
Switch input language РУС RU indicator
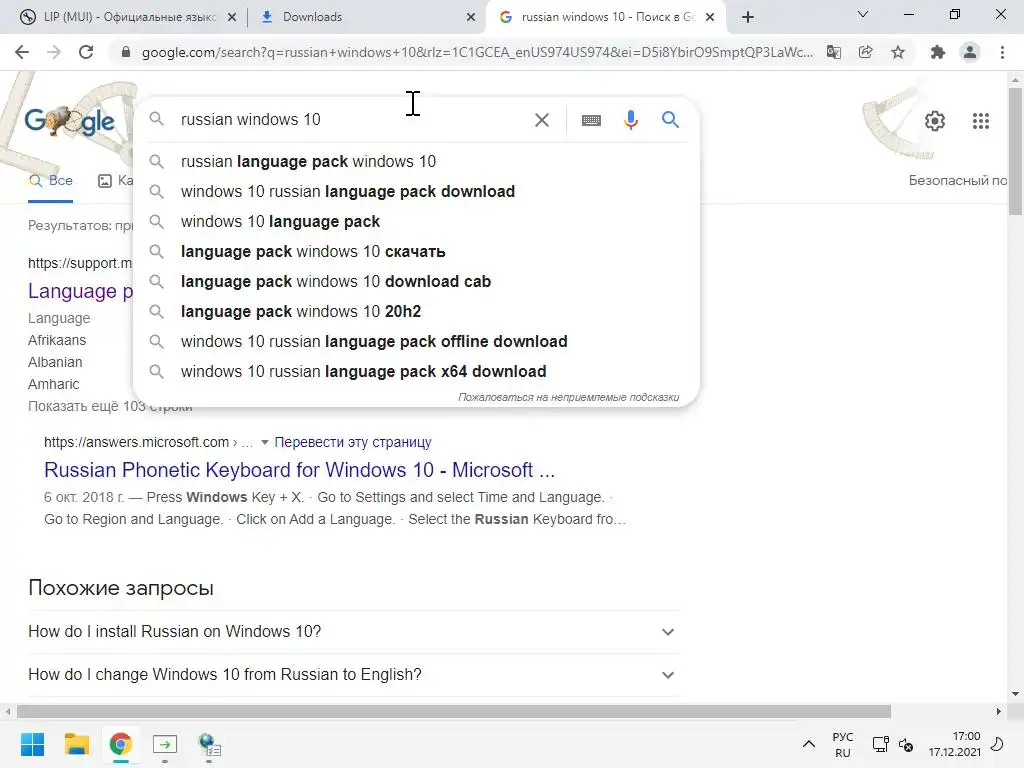click(842, 744)
